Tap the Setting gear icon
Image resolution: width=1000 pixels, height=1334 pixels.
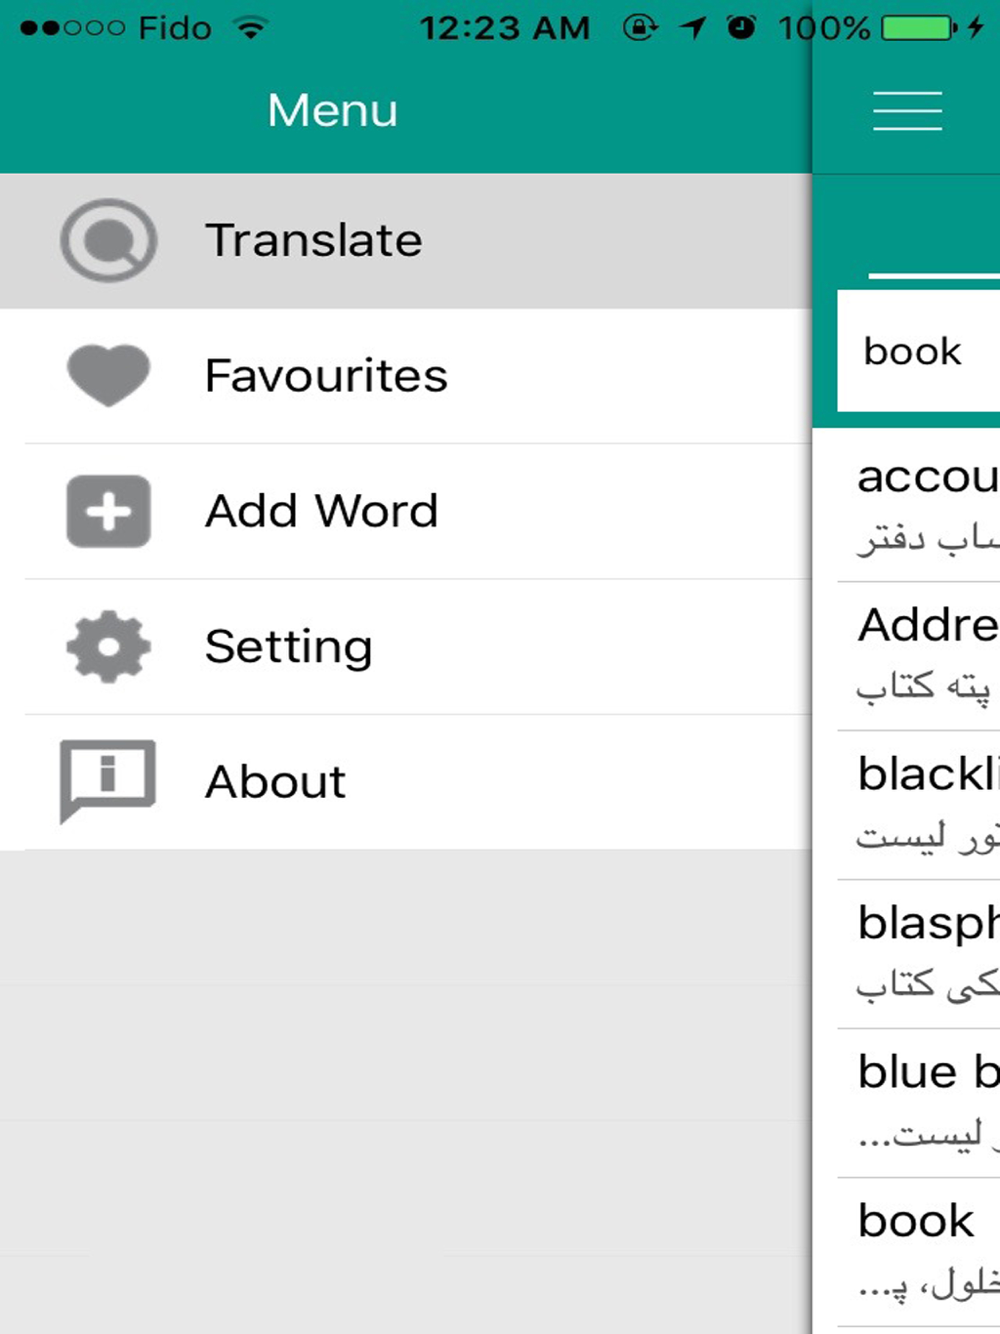(x=108, y=647)
